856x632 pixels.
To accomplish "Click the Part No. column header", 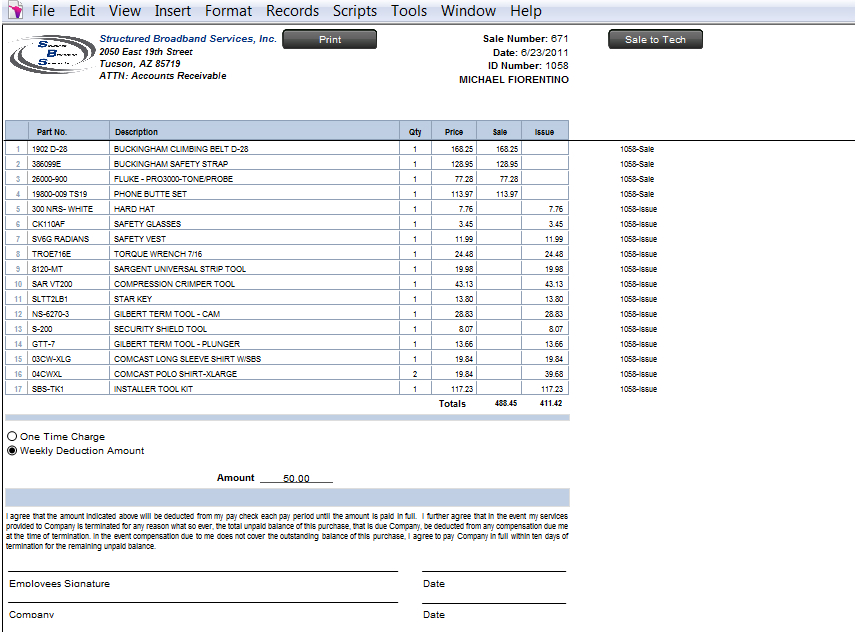I will click(52, 132).
